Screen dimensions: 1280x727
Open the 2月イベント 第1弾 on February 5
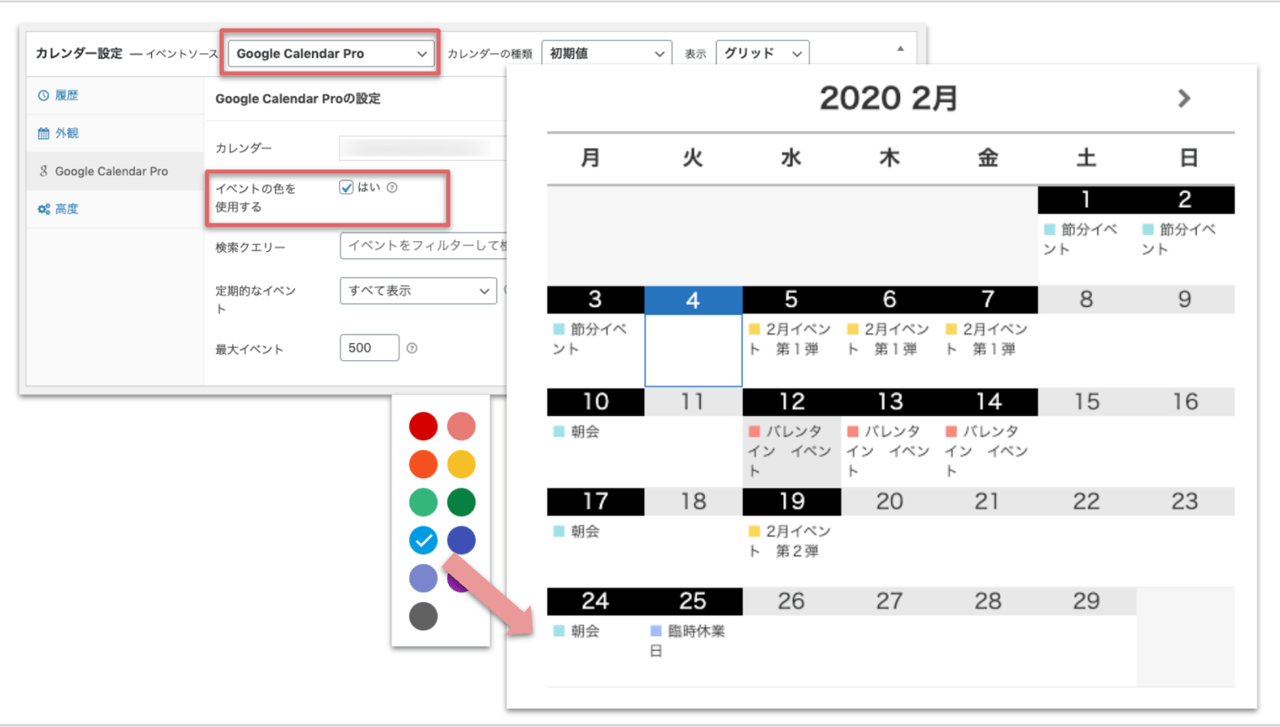click(788, 339)
